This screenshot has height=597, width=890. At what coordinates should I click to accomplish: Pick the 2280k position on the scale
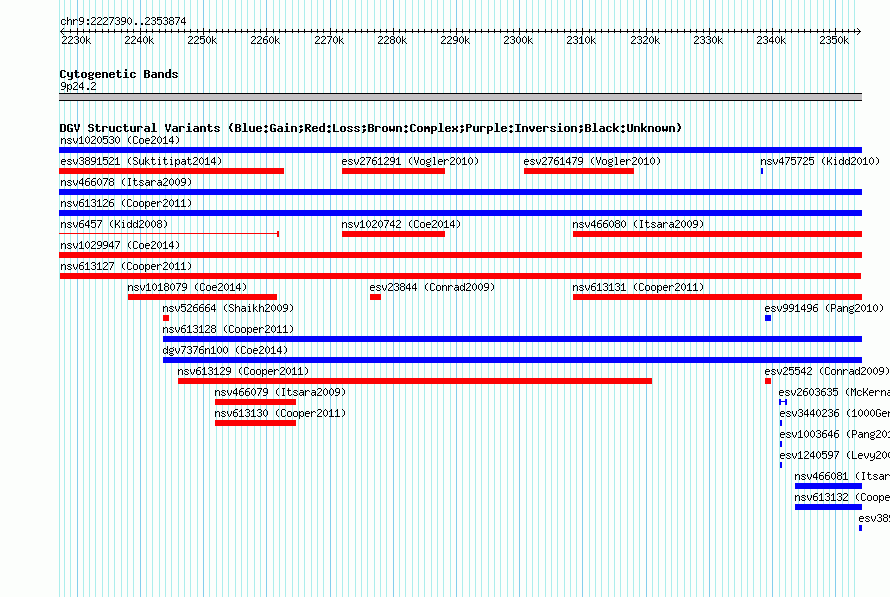point(392,40)
